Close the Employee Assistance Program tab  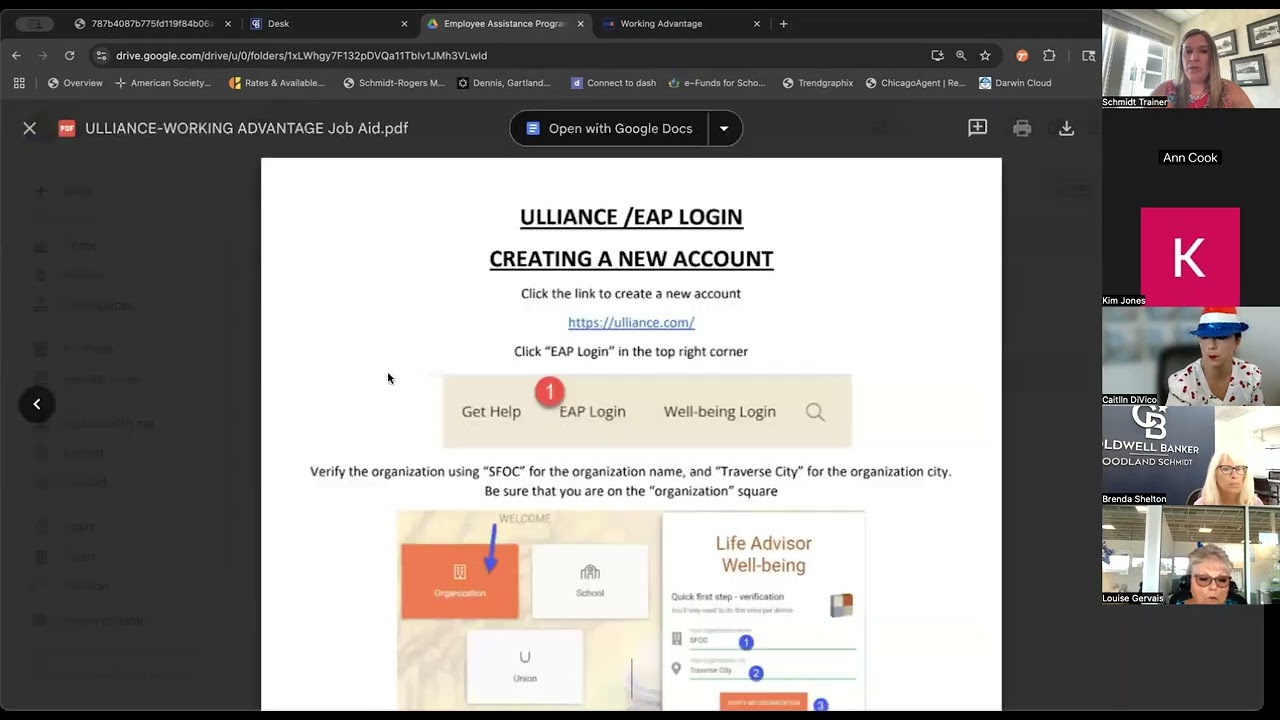coord(580,24)
